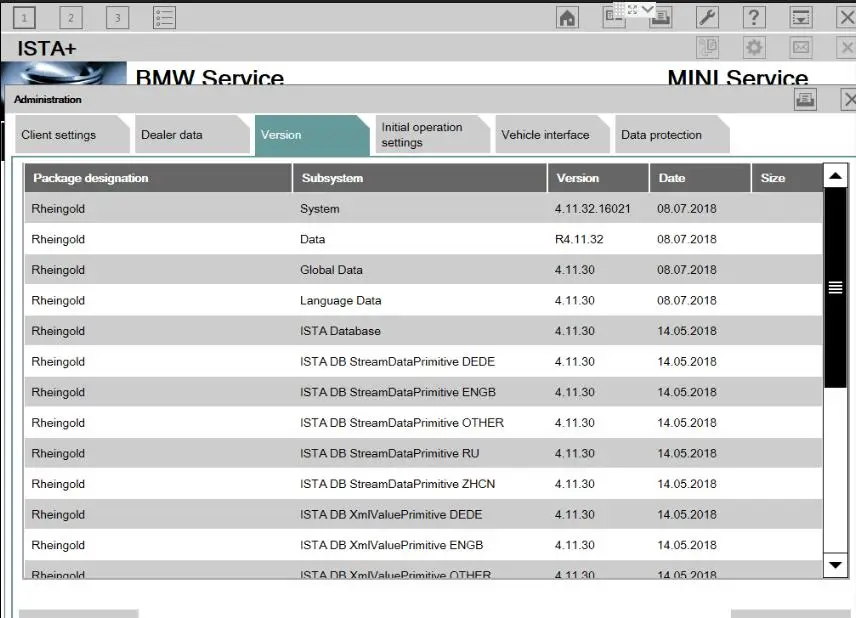Click the session 2 icon
Image resolution: width=856 pixels, height=618 pixels.
tap(70, 17)
